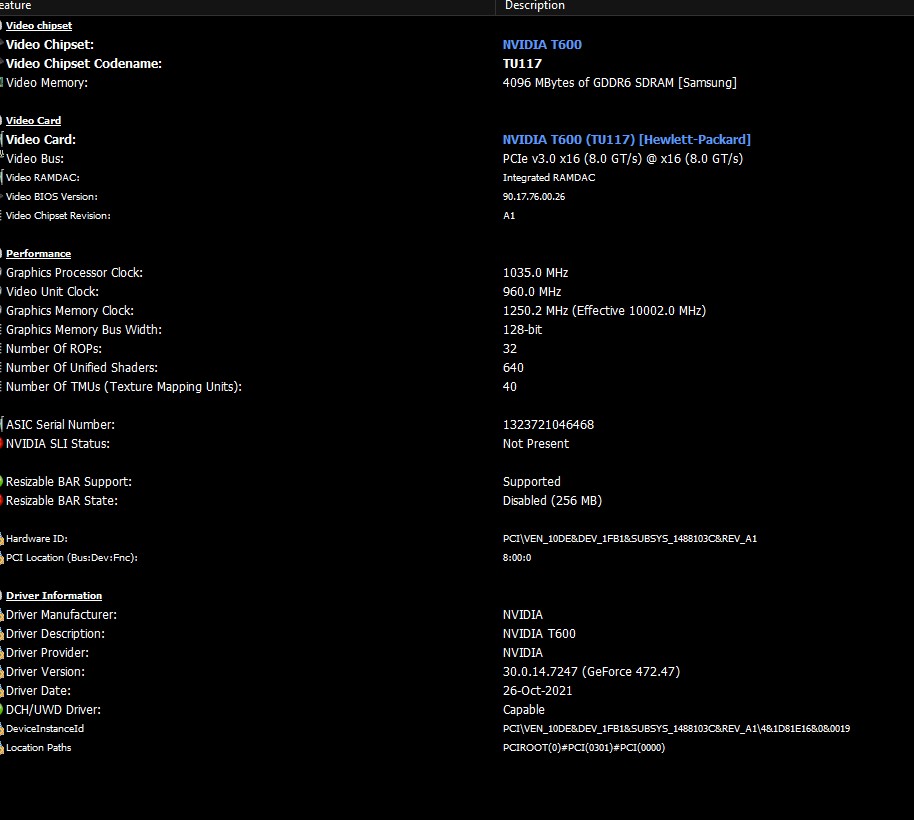Select the Video RAMDAC: row label
The width and height of the screenshot is (914, 820).
[43, 178]
